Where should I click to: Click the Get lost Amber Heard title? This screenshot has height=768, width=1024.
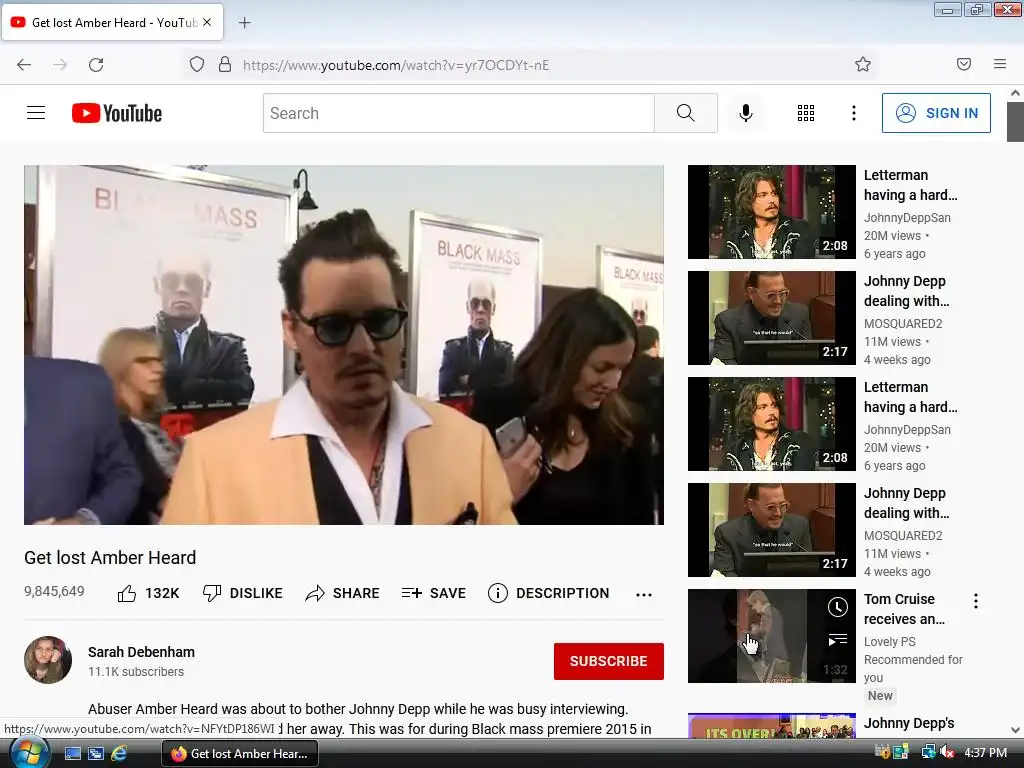coord(110,558)
